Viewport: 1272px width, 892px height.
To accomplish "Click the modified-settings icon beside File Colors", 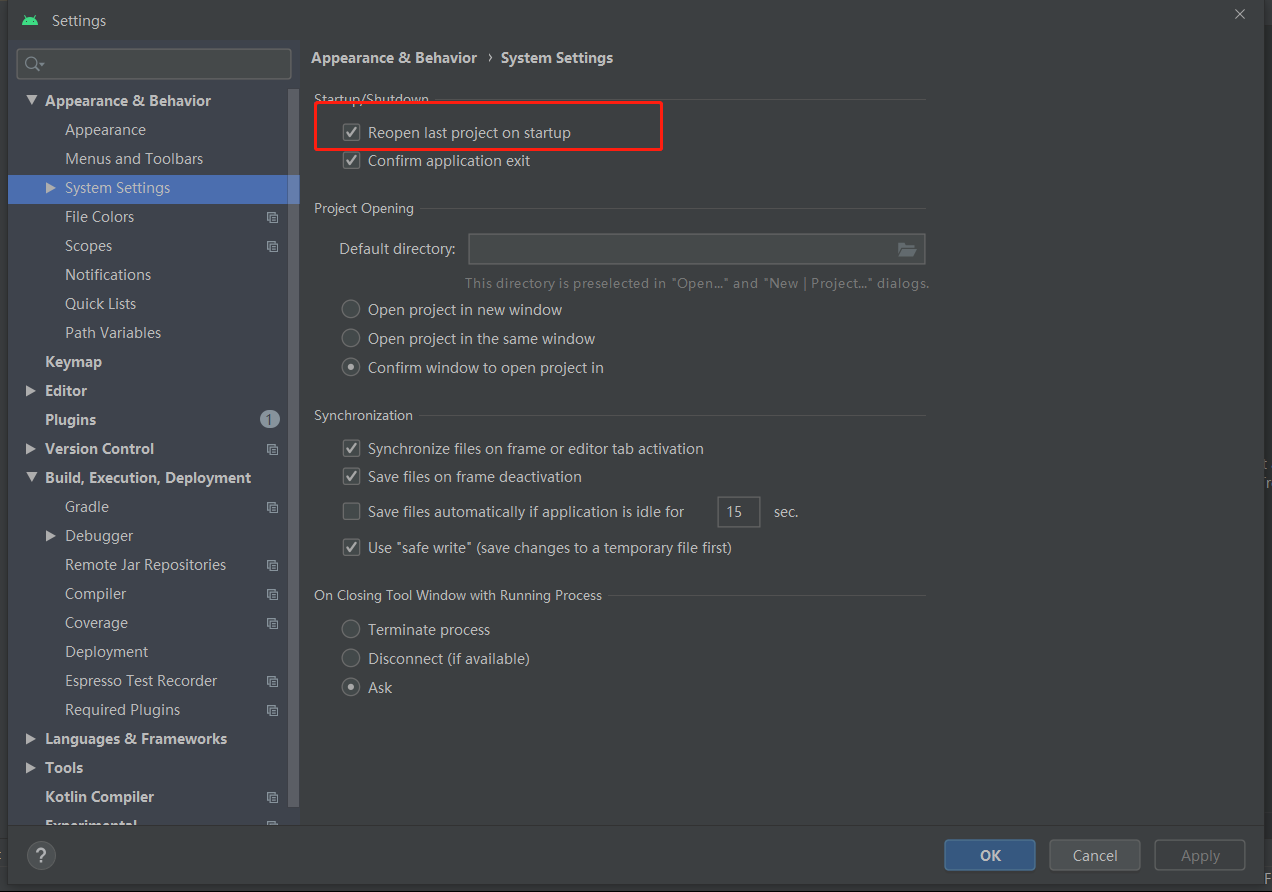I will pos(272,216).
